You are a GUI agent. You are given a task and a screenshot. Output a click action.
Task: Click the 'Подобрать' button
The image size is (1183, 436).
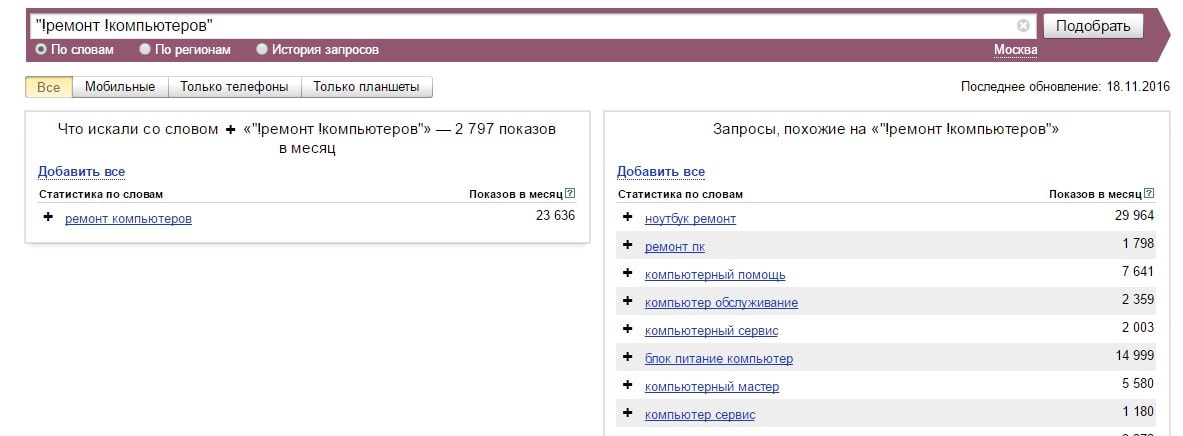click(x=1093, y=26)
